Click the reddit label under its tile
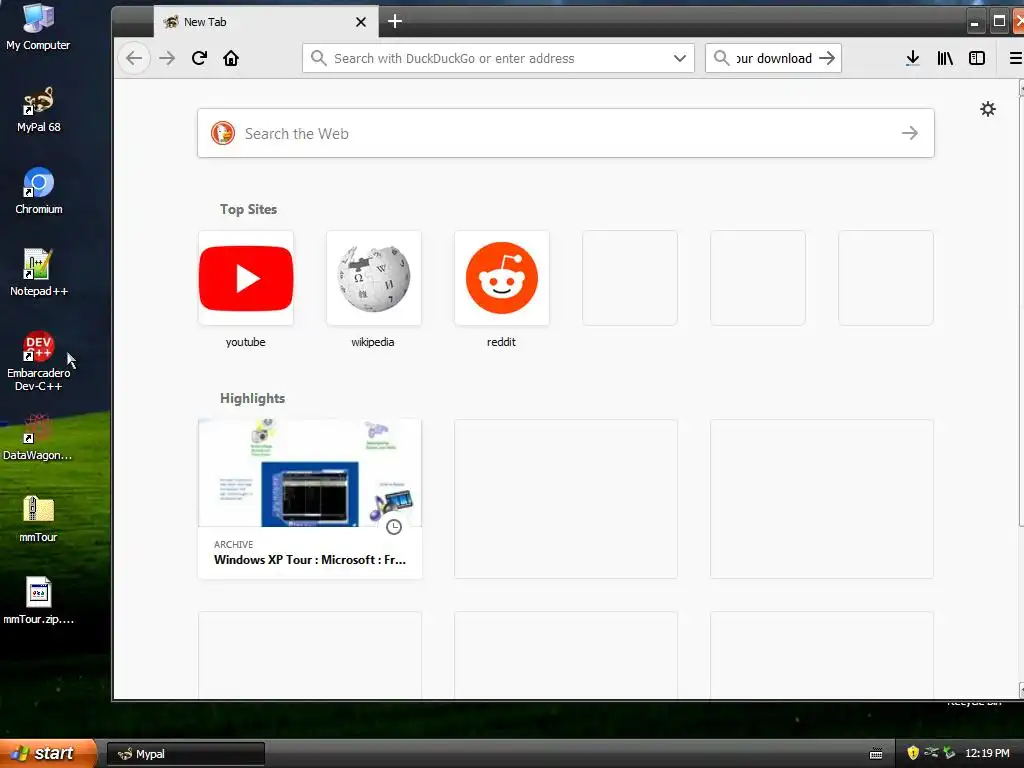1024x768 pixels. [x=501, y=342]
